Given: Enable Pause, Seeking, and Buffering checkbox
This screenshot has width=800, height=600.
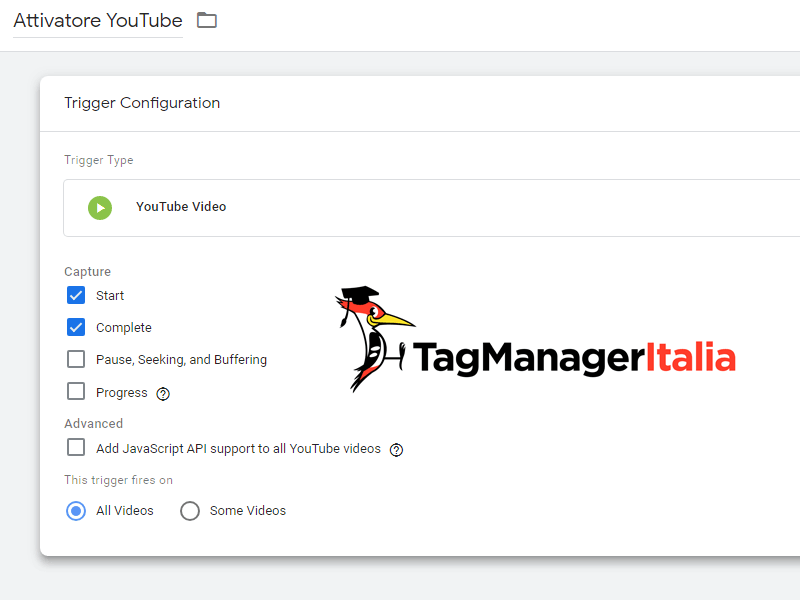Looking at the screenshot, I should point(76,359).
